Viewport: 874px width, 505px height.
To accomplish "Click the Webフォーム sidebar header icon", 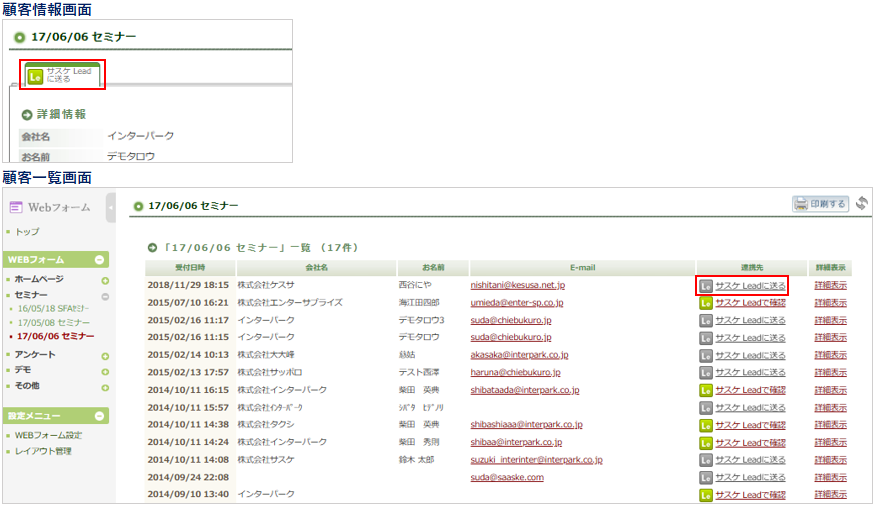I will (x=16, y=207).
